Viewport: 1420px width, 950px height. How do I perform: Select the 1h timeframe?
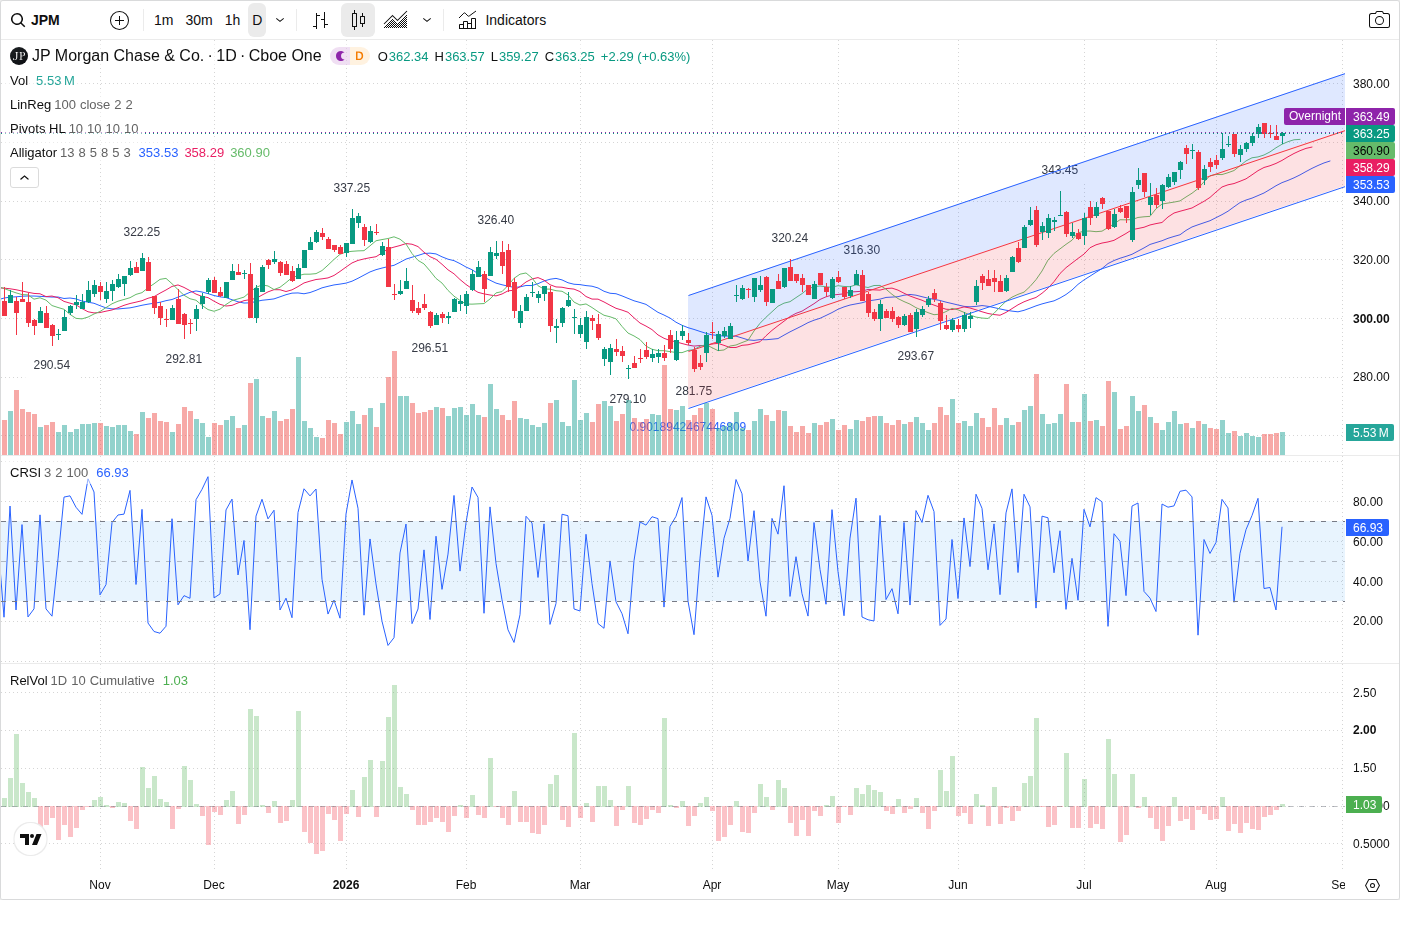232,20
